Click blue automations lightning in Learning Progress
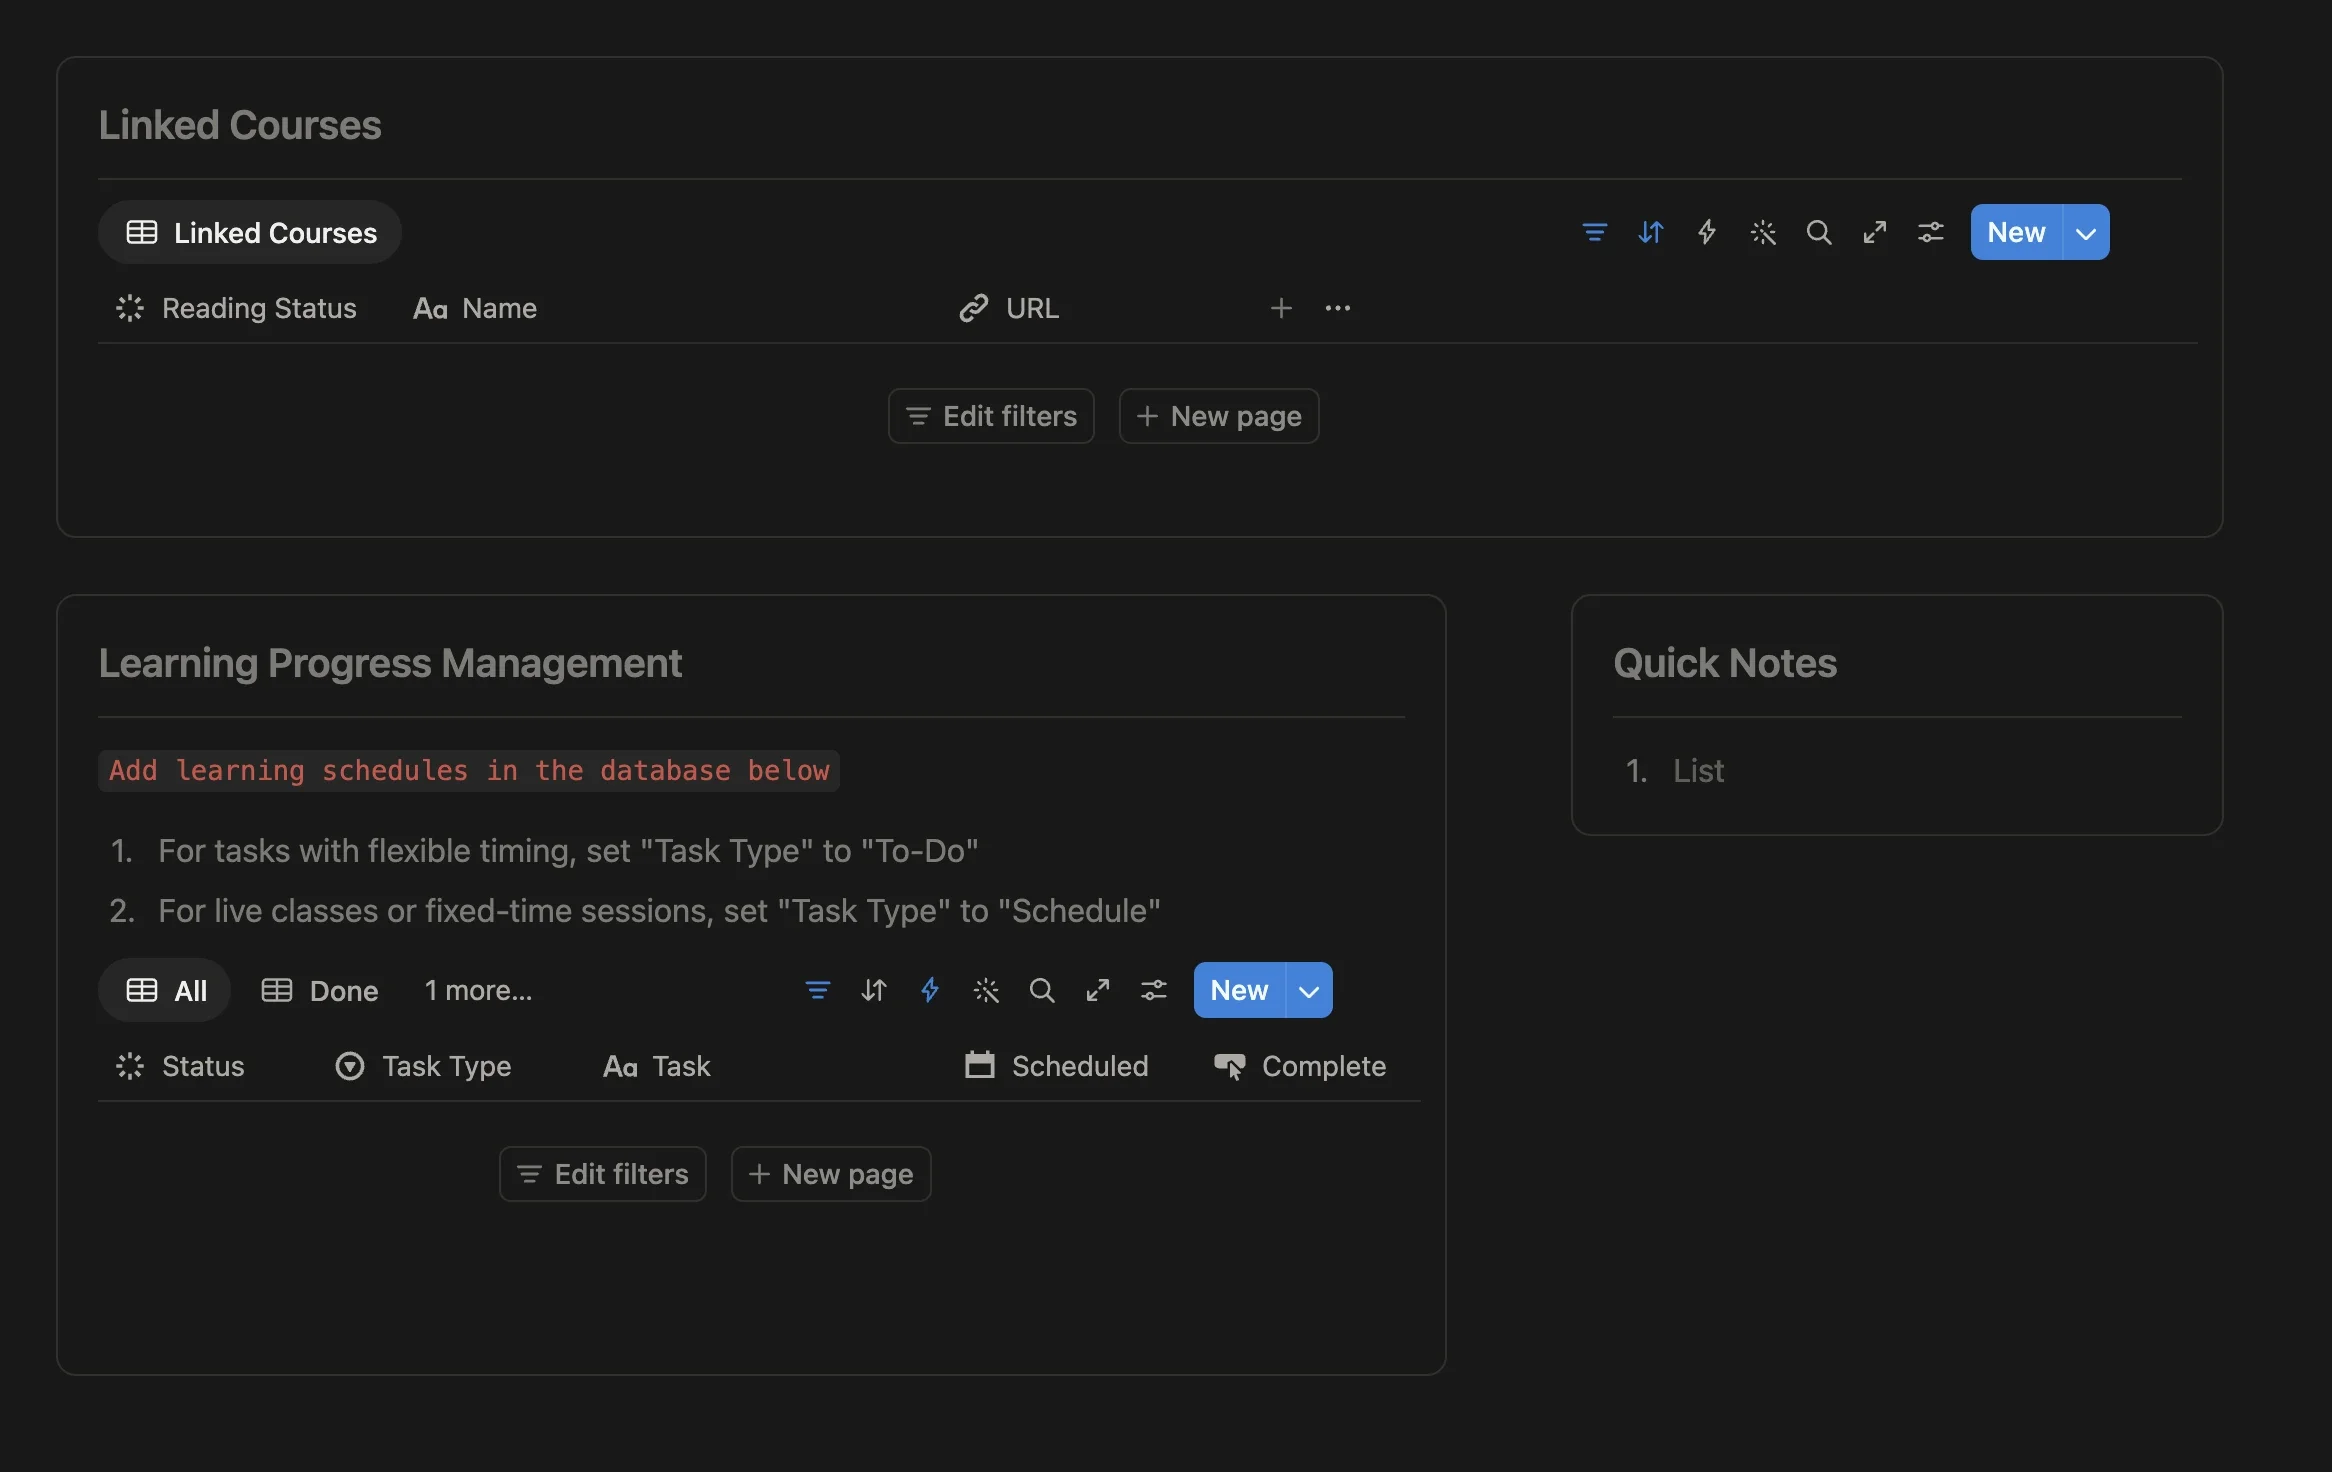Image resolution: width=2332 pixels, height=1472 pixels. (929, 990)
